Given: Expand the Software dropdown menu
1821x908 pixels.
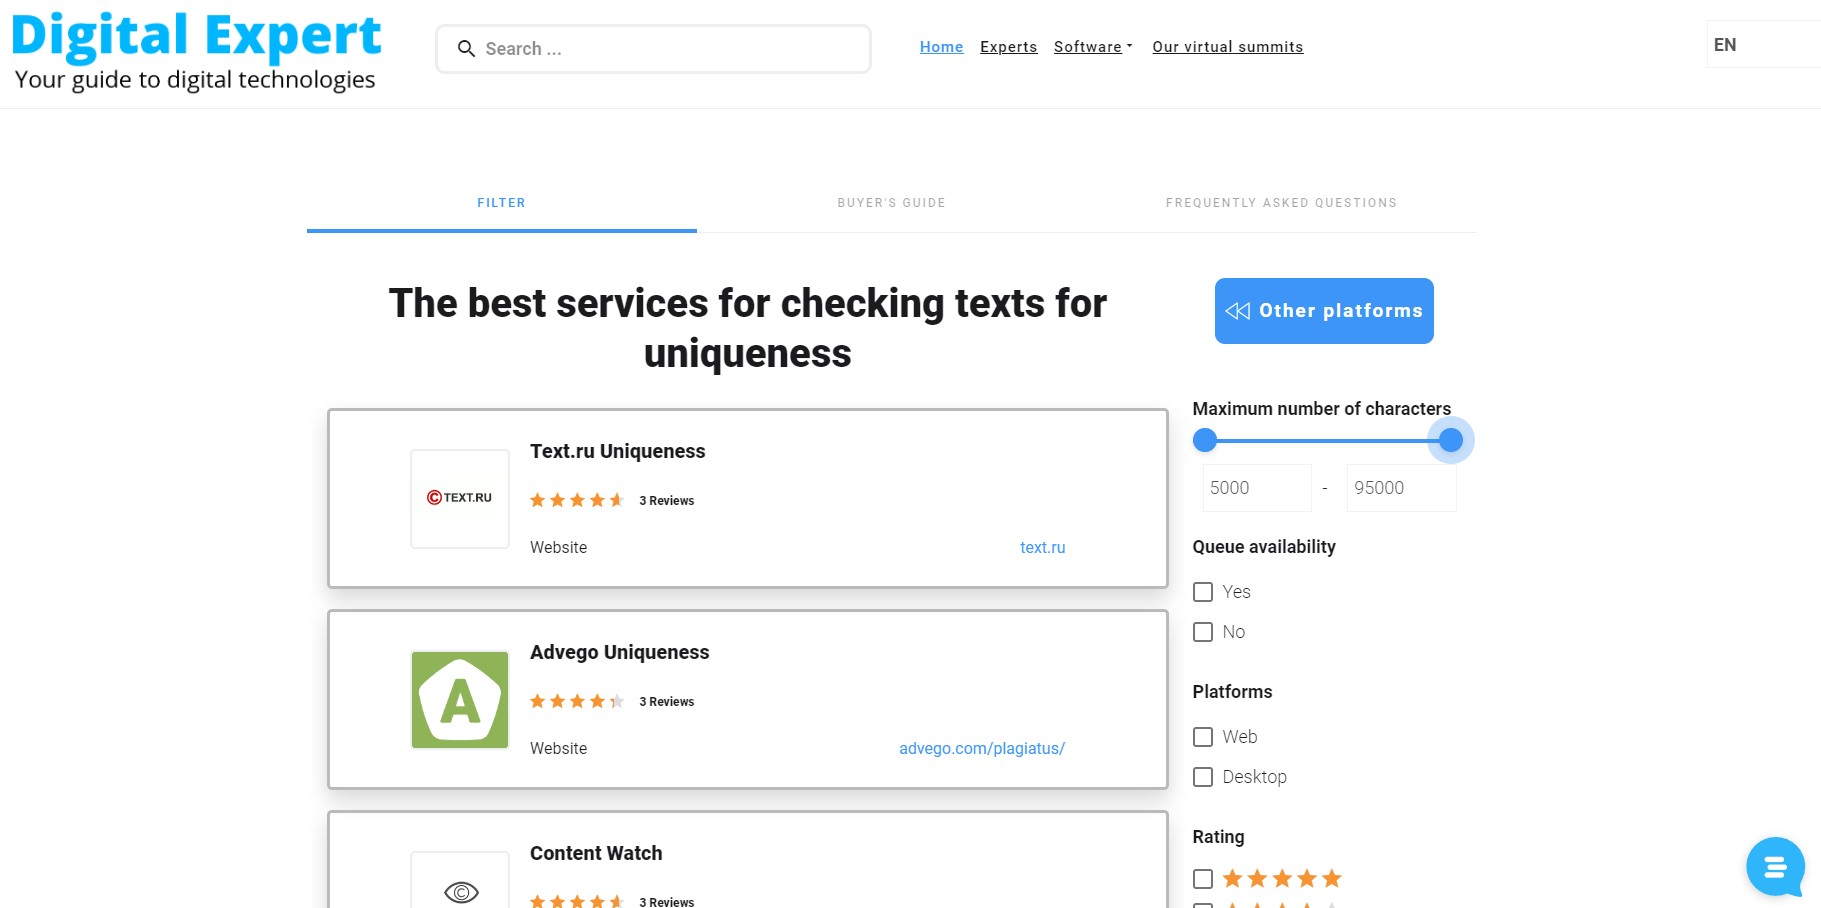Looking at the screenshot, I should point(1093,47).
